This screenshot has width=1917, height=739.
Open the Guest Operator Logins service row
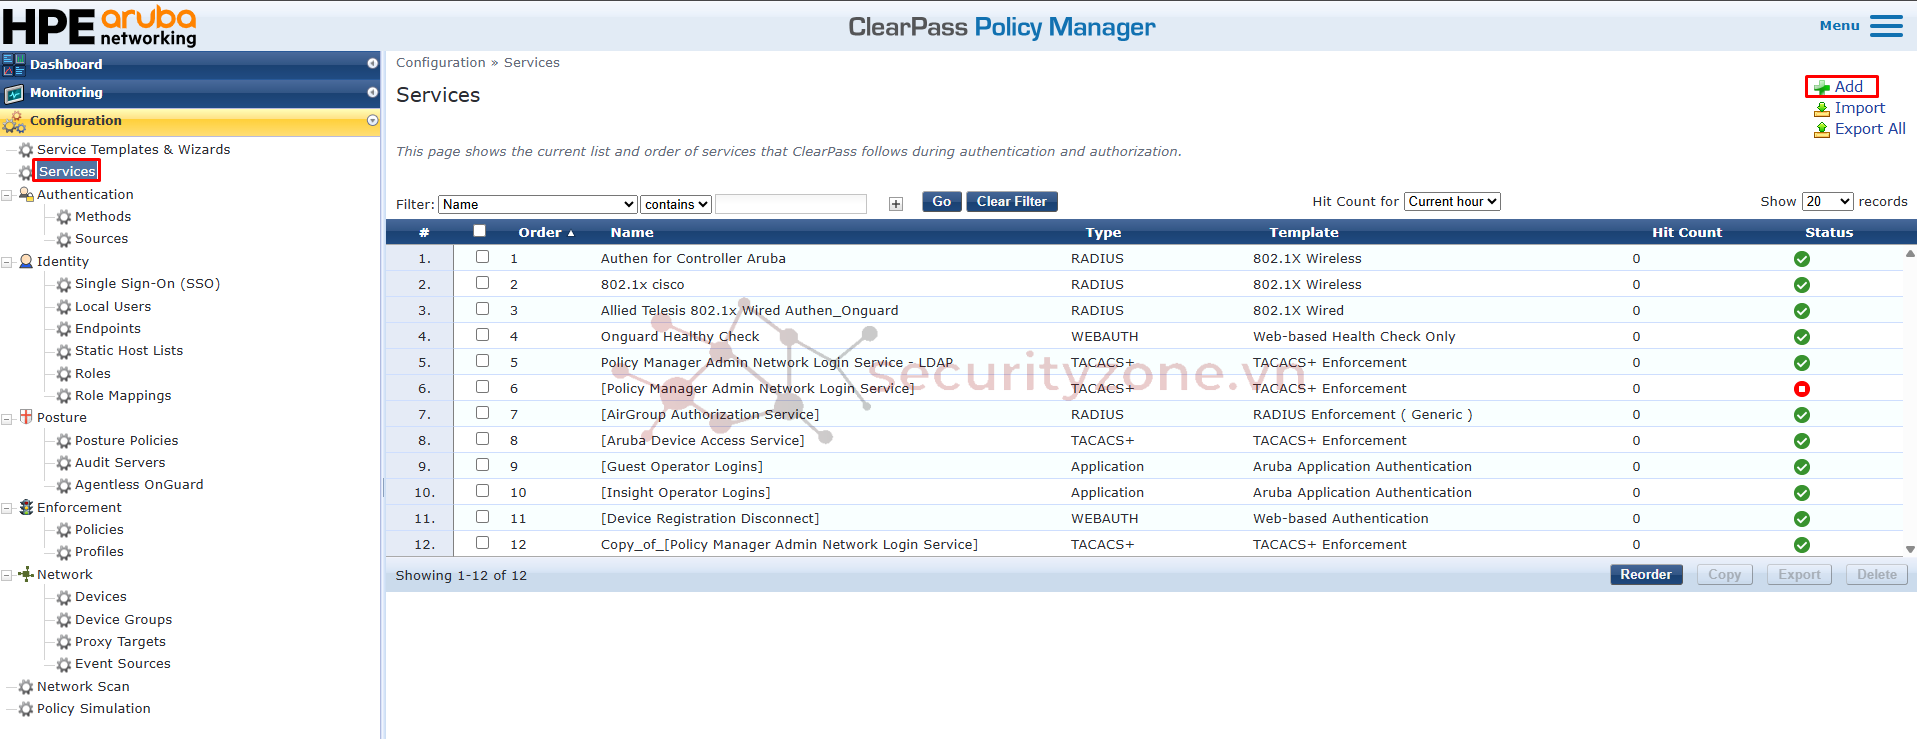(682, 467)
